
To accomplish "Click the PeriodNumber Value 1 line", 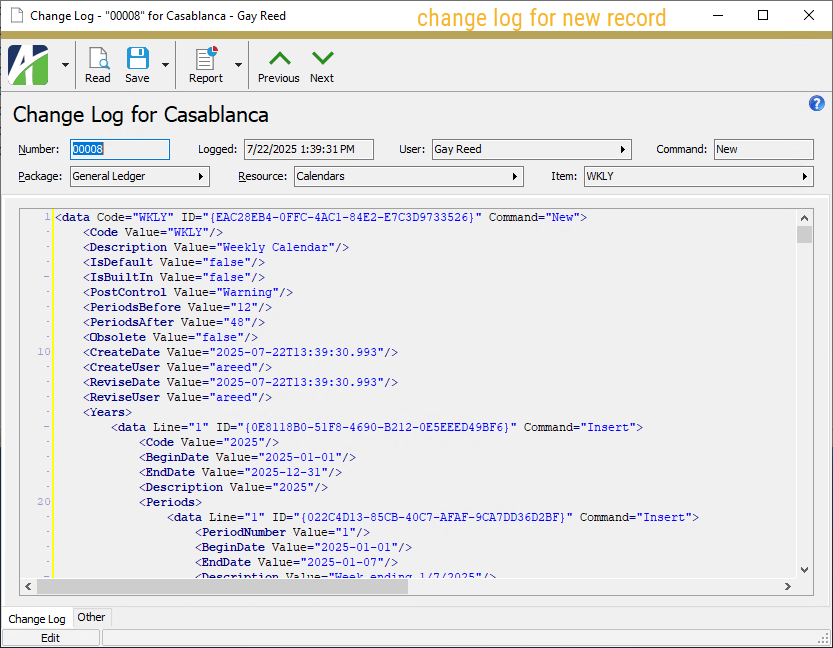I will click(283, 532).
